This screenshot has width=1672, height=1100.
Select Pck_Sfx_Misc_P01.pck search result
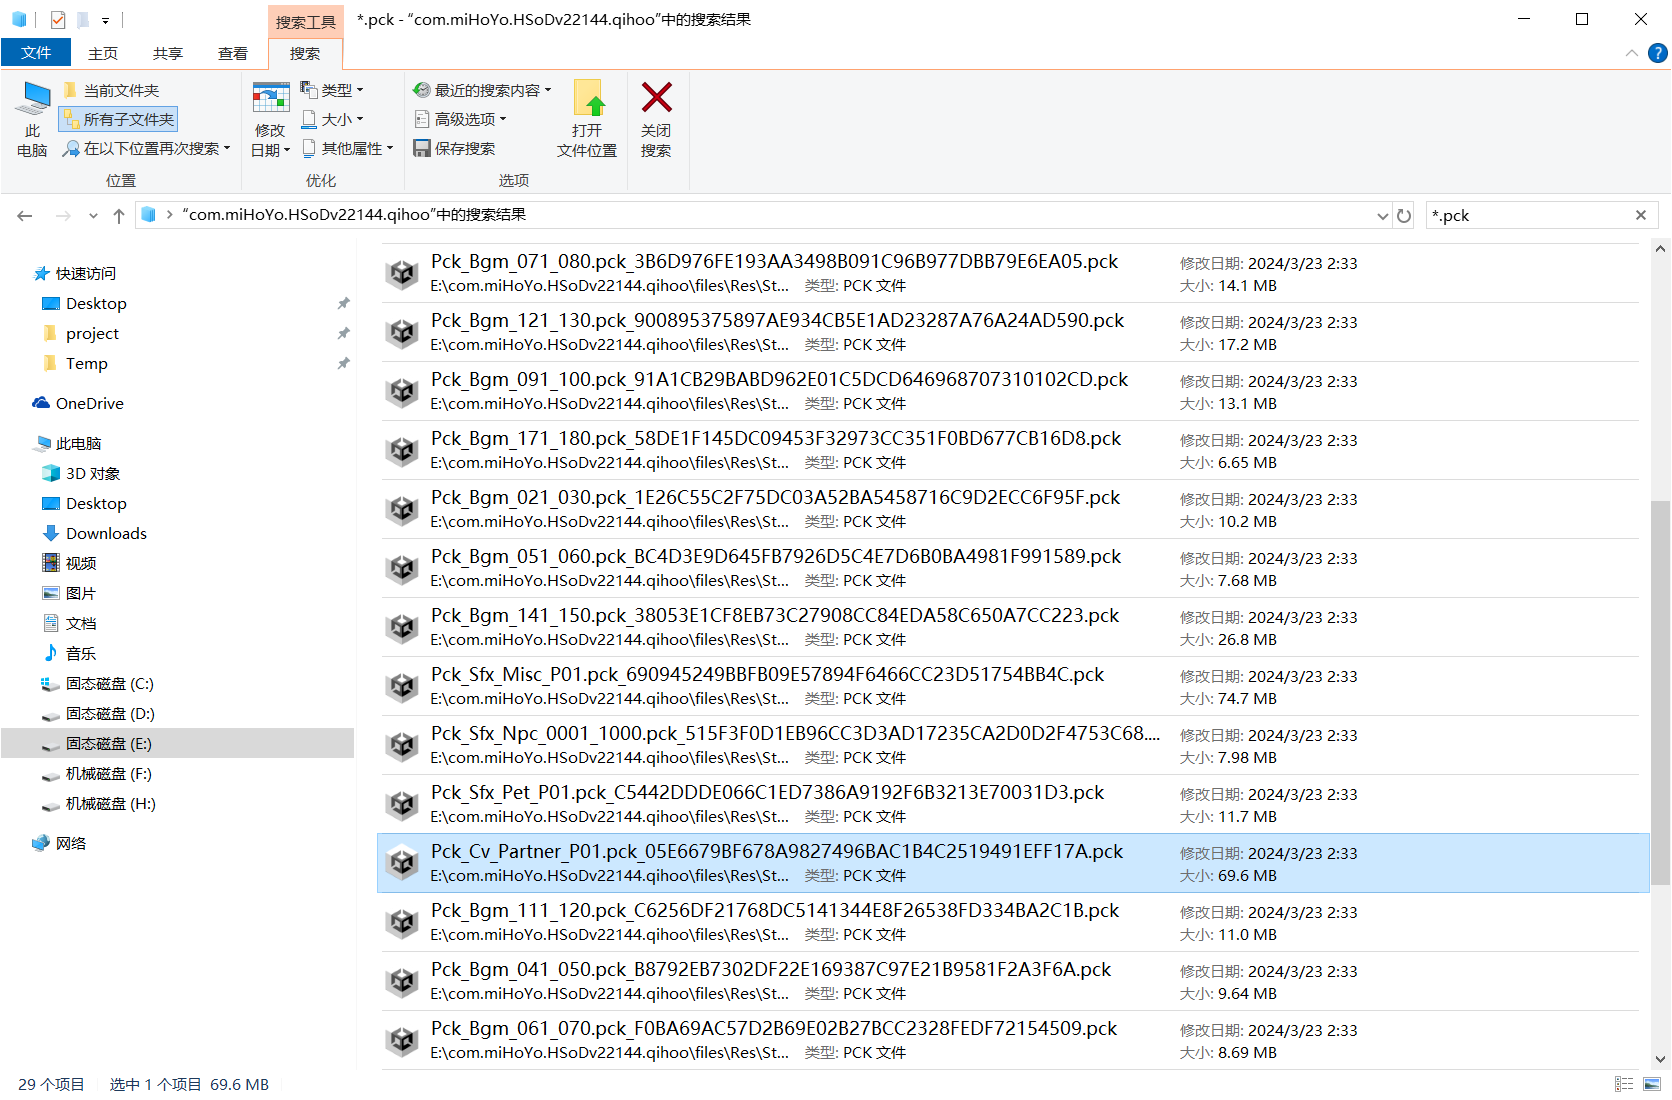click(x=1011, y=686)
